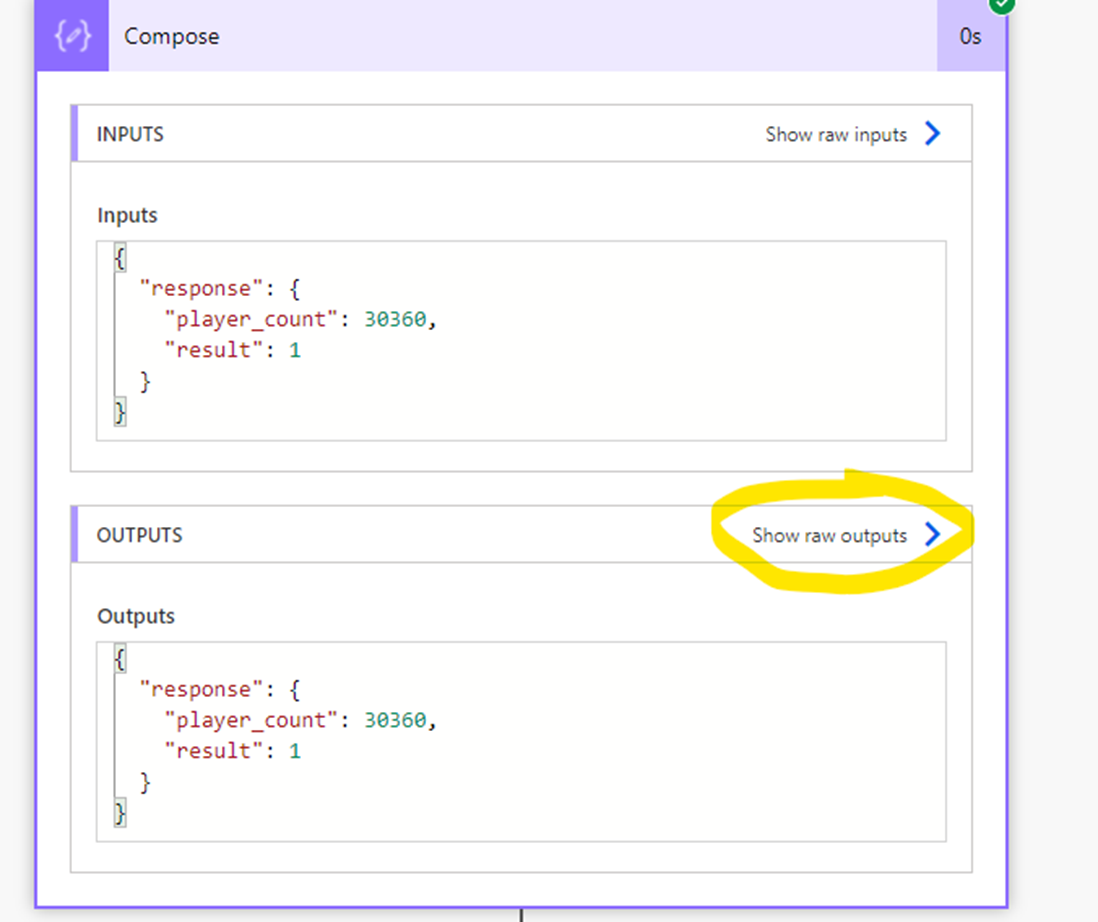Click the response key in the Outputs JSON
This screenshot has height=922, width=1098.
pyautogui.click(x=201, y=688)
